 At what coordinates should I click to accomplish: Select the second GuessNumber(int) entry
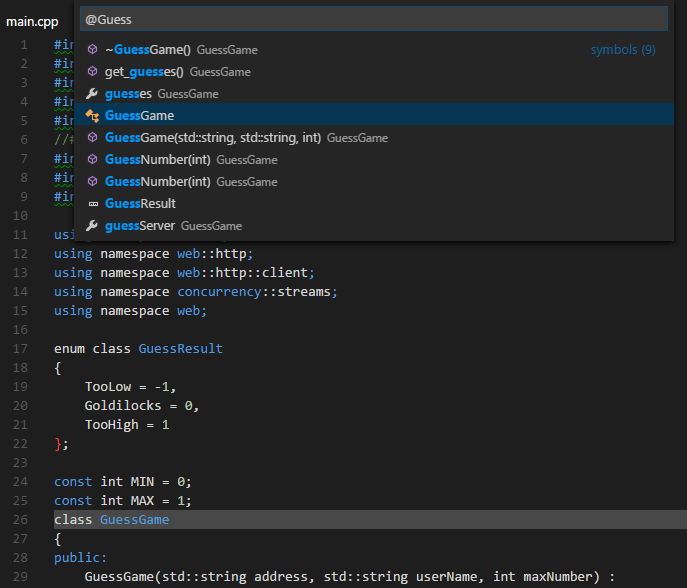(x=157, y=181)
